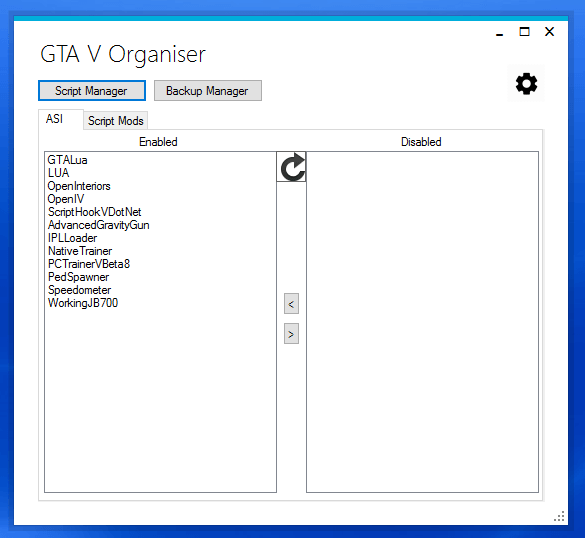
Task: Open the Backup Manager
Action: click(208, 91)
